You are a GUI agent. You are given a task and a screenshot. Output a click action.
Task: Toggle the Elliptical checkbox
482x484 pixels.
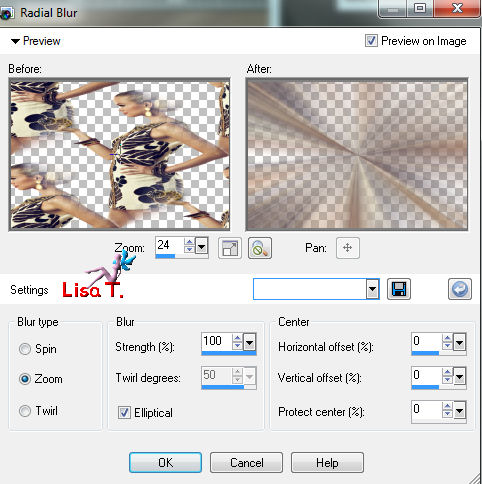tap(124, 413)
